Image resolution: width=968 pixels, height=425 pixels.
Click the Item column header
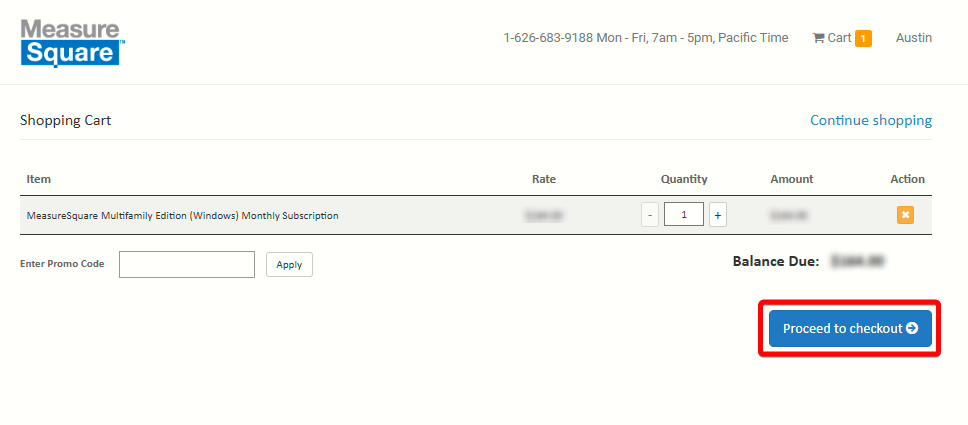click(38, 179)
